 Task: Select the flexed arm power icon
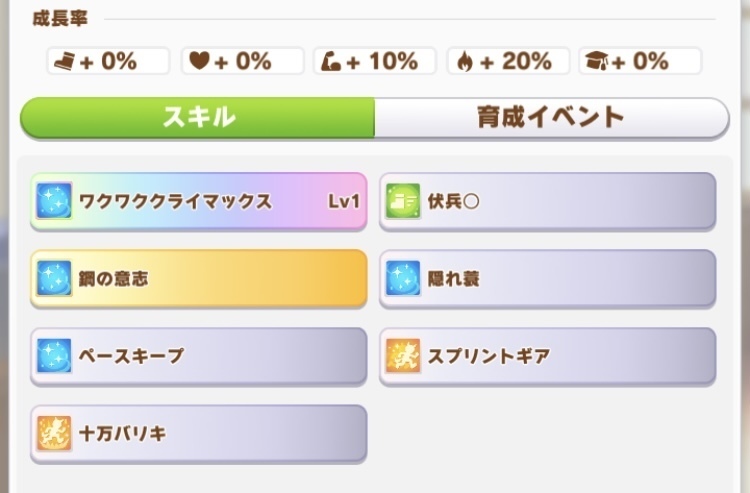tap(331, 62)
